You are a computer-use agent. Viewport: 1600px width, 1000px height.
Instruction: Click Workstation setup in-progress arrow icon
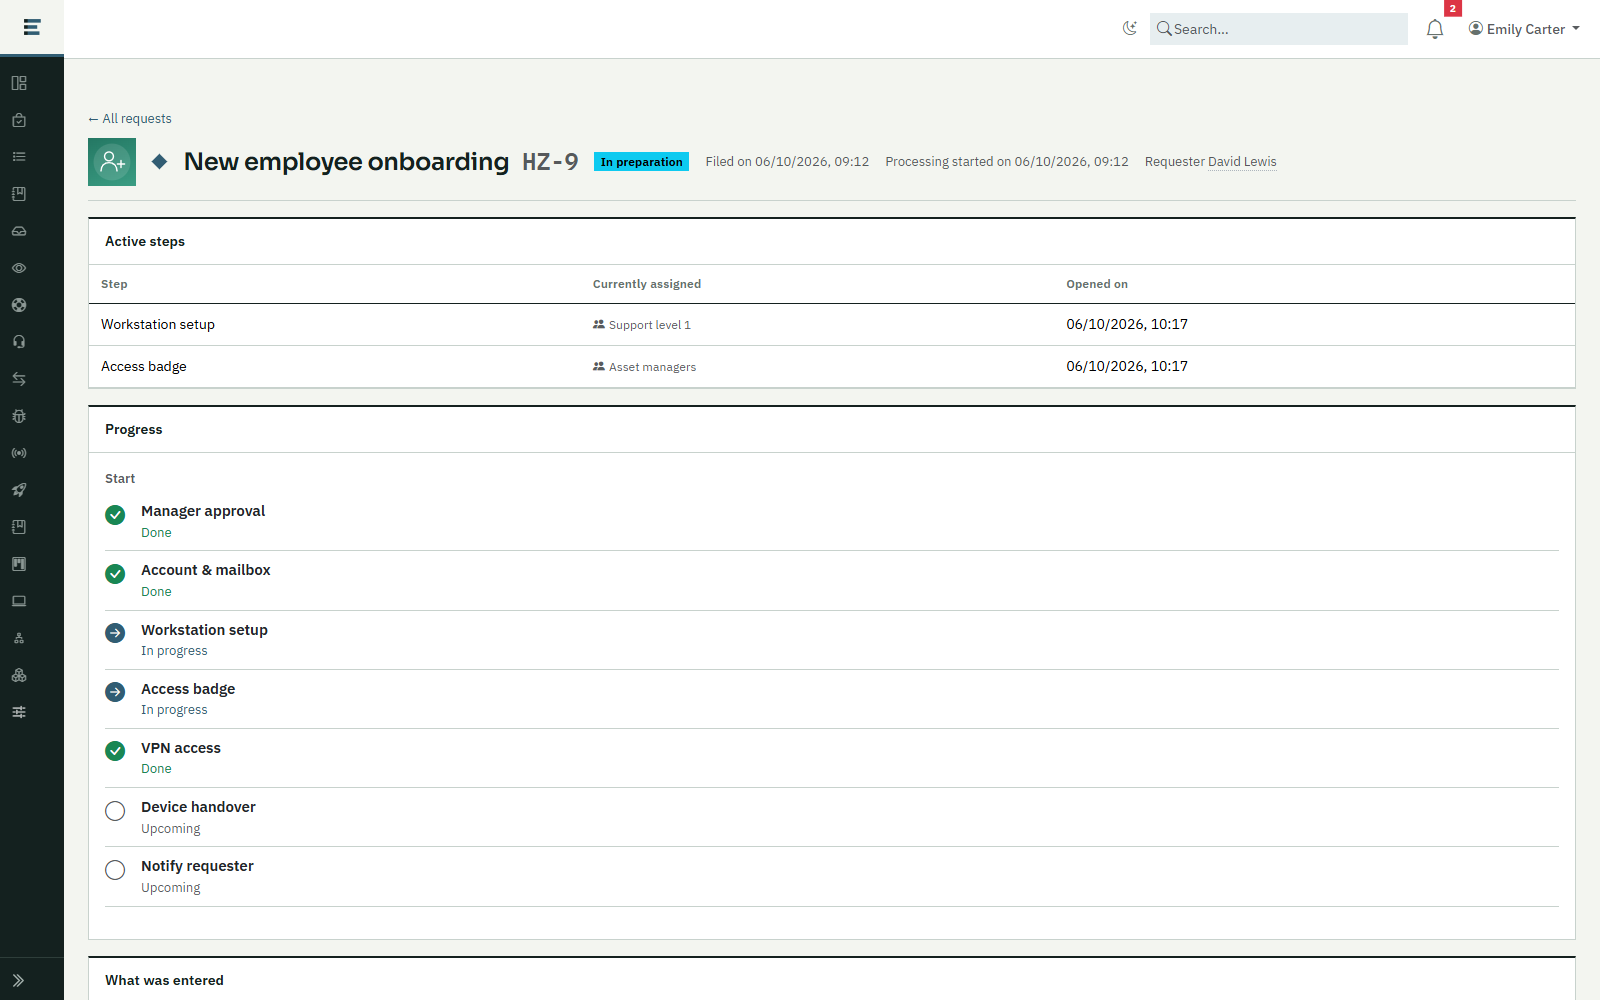tap(115, 633)
